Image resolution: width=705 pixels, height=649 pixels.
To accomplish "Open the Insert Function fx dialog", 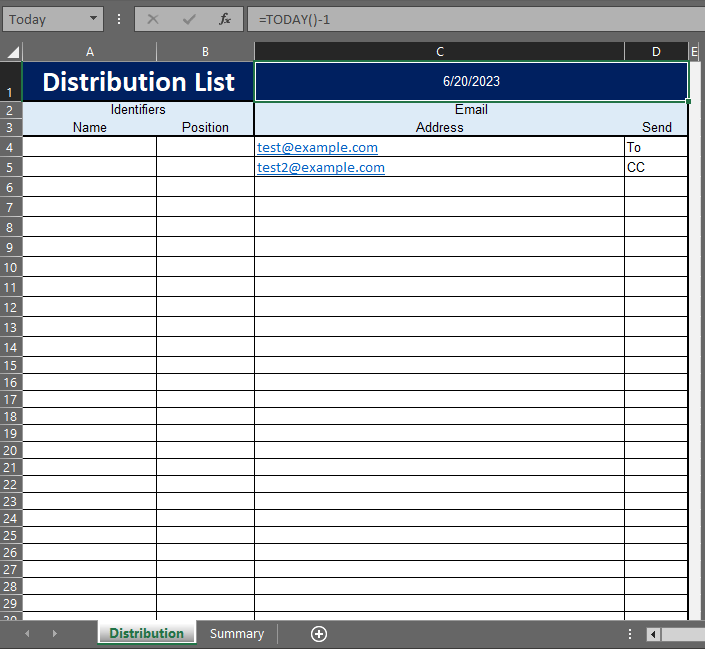I will (225, 19).
